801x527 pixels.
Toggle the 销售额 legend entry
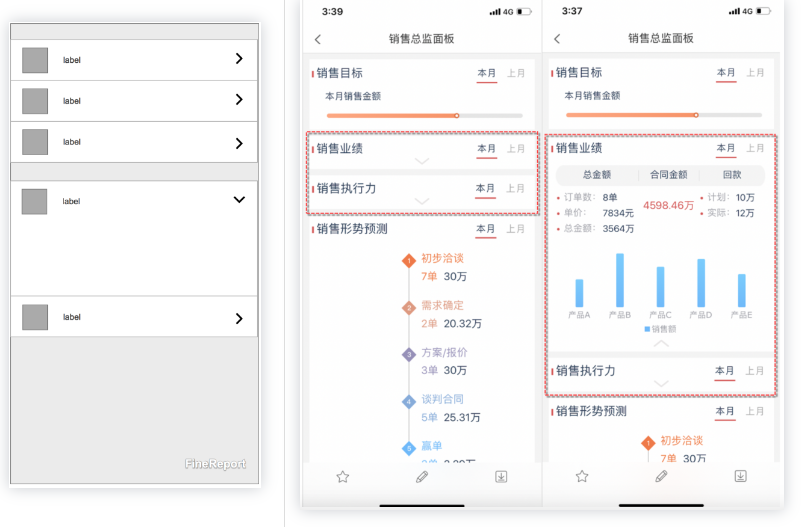(x=661, y=329)
